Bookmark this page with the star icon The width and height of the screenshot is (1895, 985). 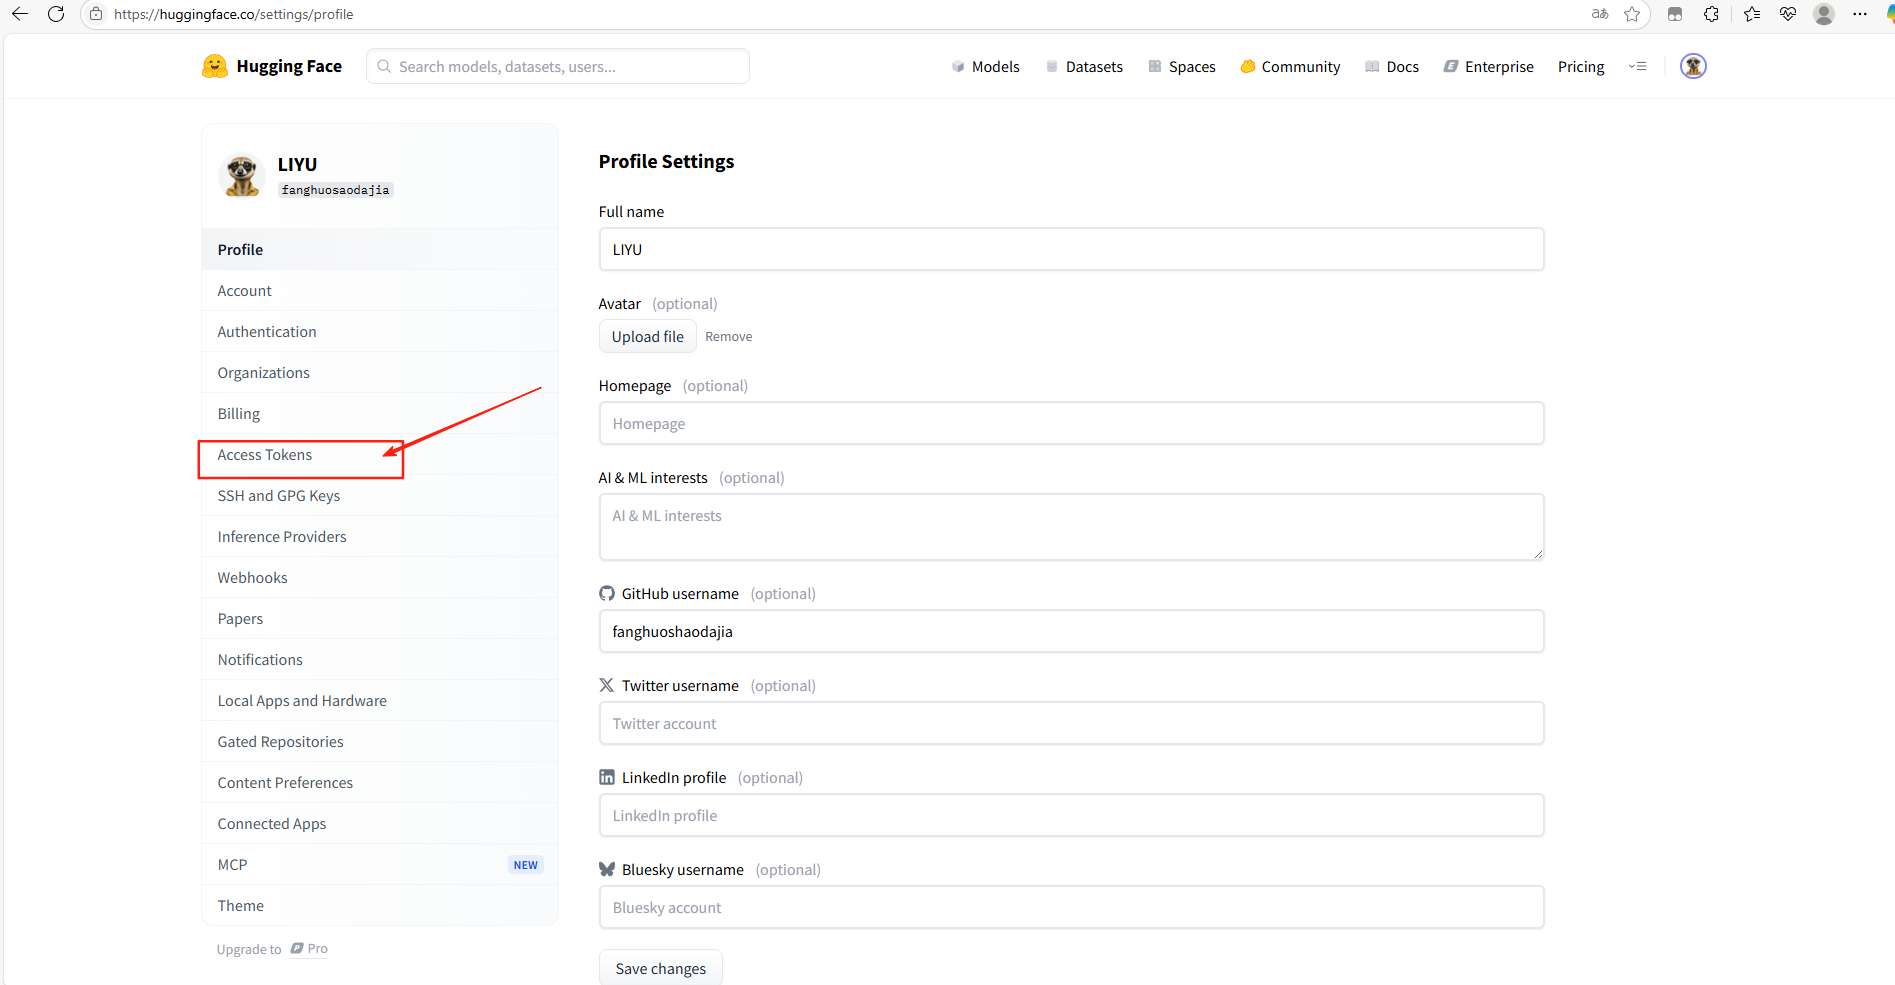[1632, 14]
